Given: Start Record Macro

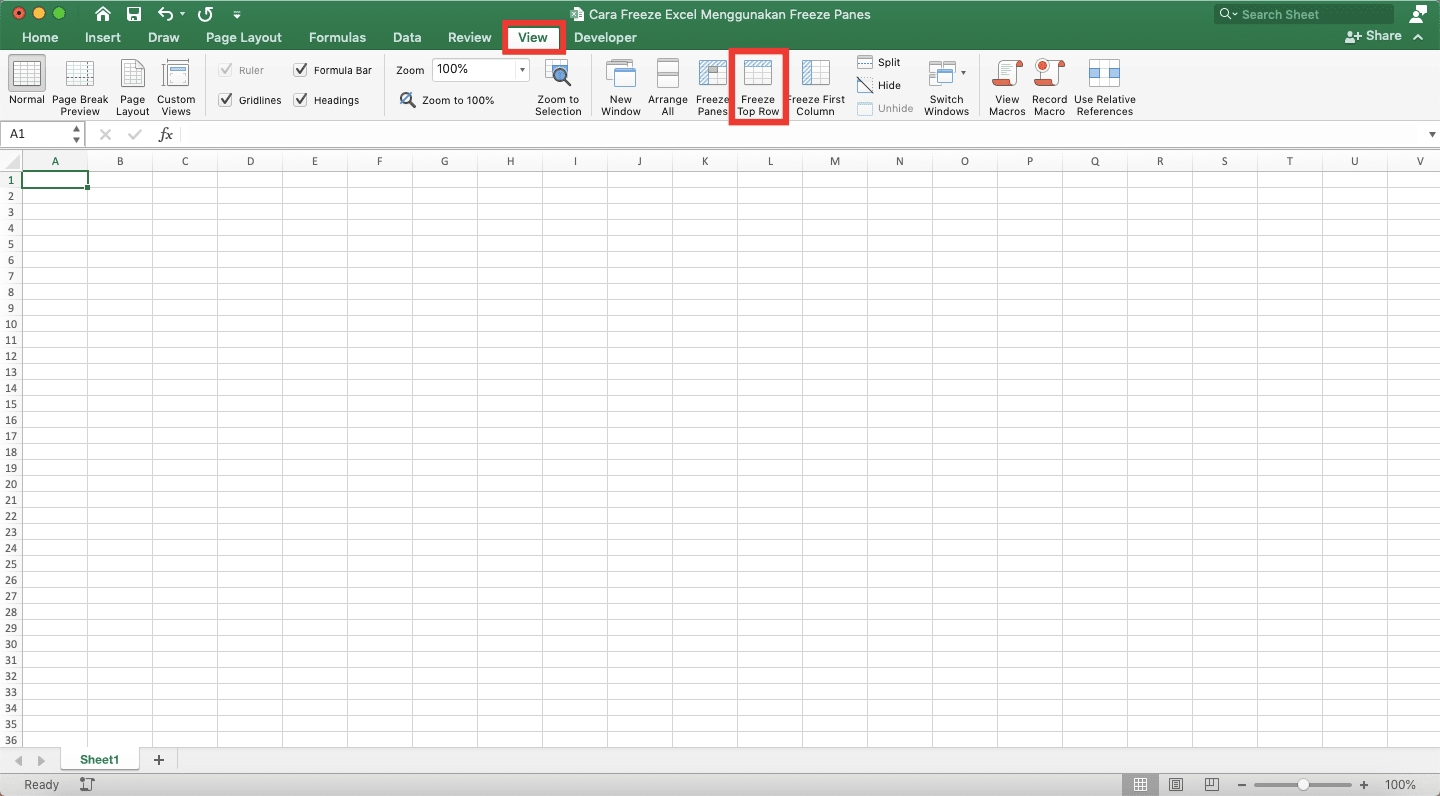Looking at the screenshot, I should click(x=1049, y=87).
